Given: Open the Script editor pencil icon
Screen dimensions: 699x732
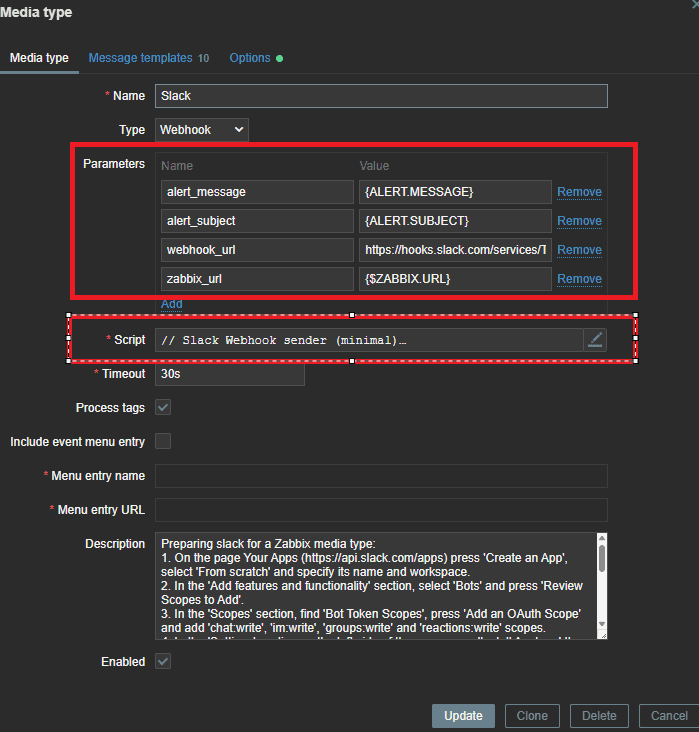Looking at the screenshot, I should [595, 340].
